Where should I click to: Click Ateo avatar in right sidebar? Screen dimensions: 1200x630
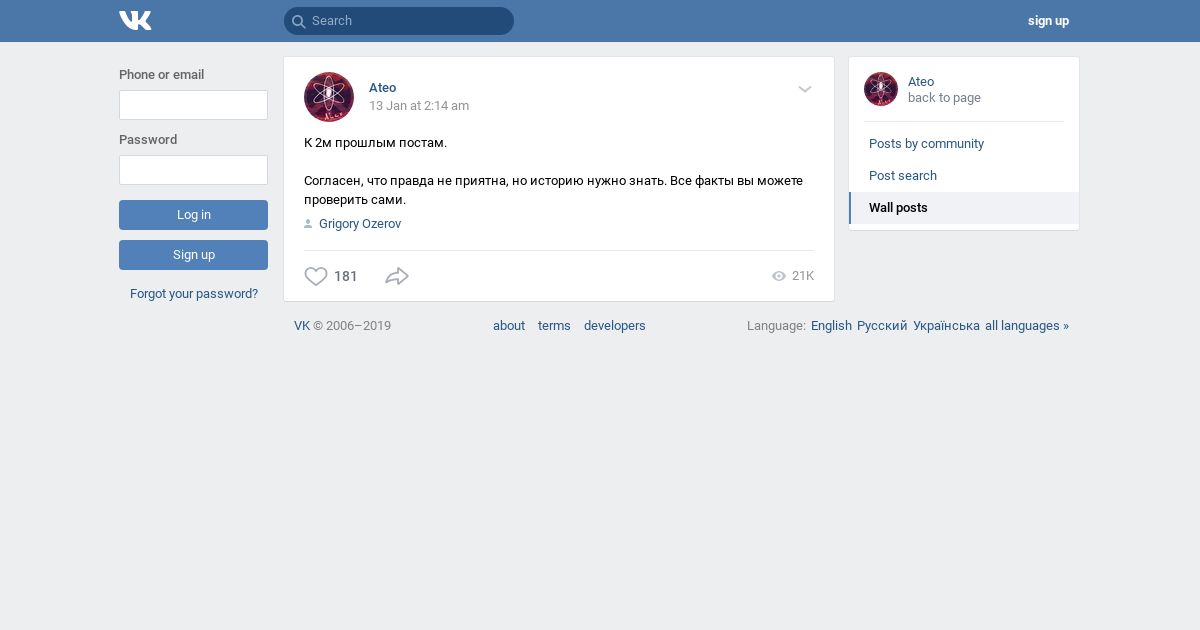[x=881, y=89]
